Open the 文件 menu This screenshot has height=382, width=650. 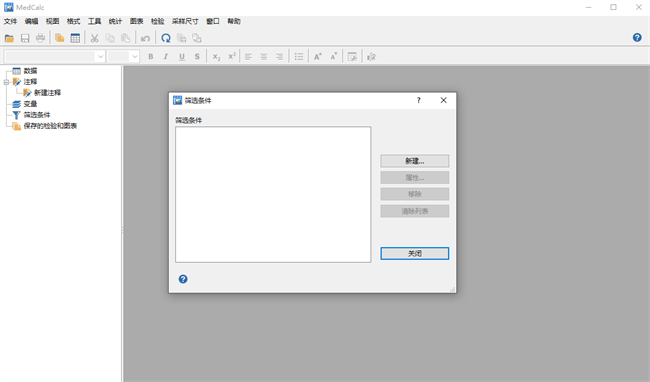click(10, 21)
